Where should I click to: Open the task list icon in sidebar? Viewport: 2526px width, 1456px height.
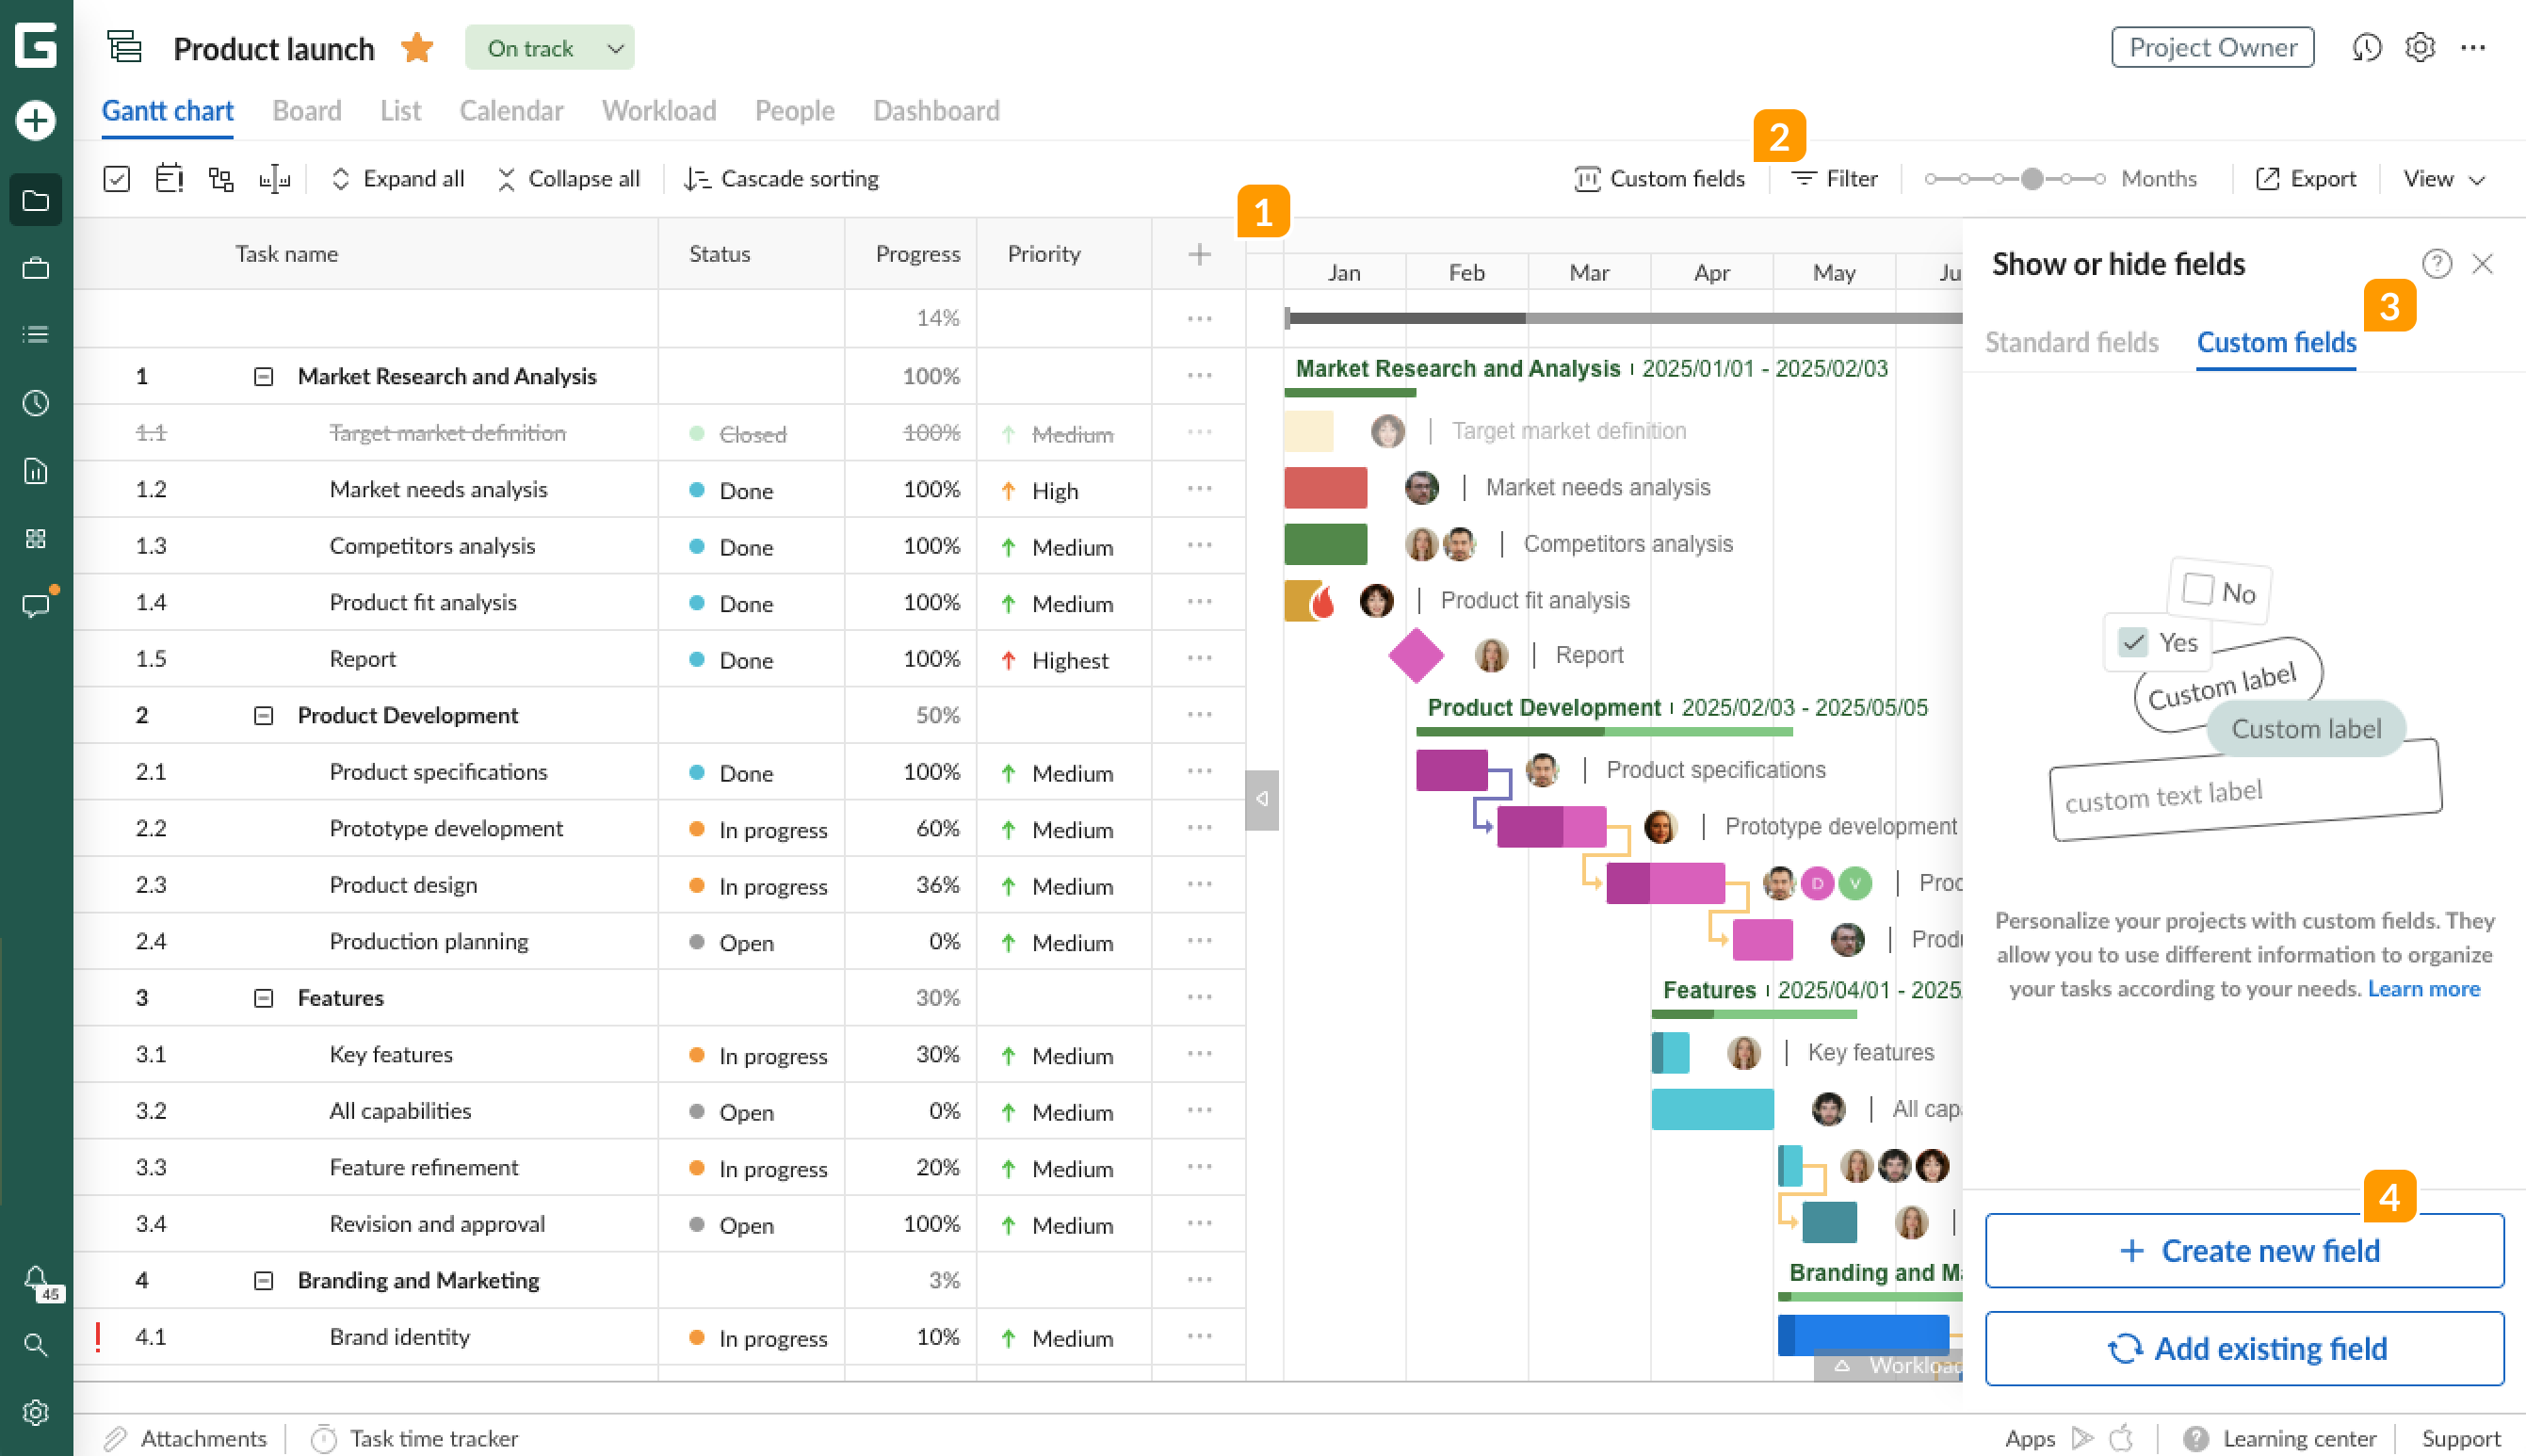36,334
